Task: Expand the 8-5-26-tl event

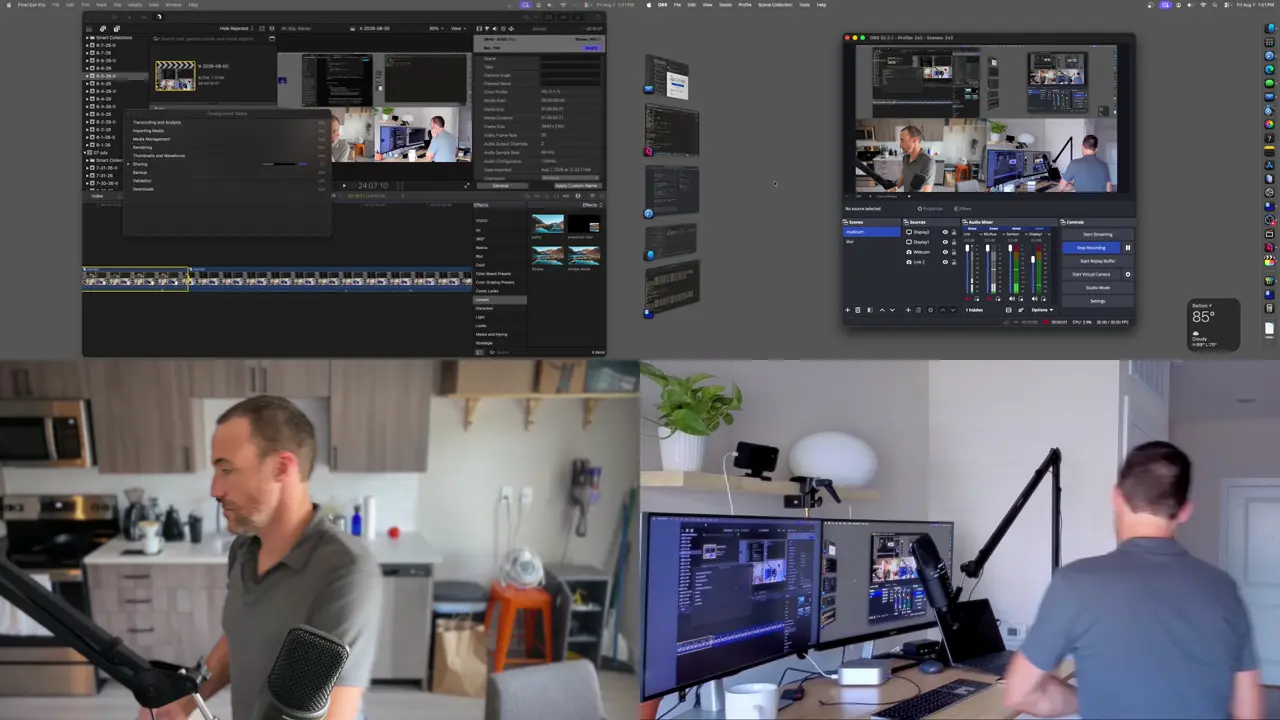Action: pyautogui.click(x=88, y=76)
